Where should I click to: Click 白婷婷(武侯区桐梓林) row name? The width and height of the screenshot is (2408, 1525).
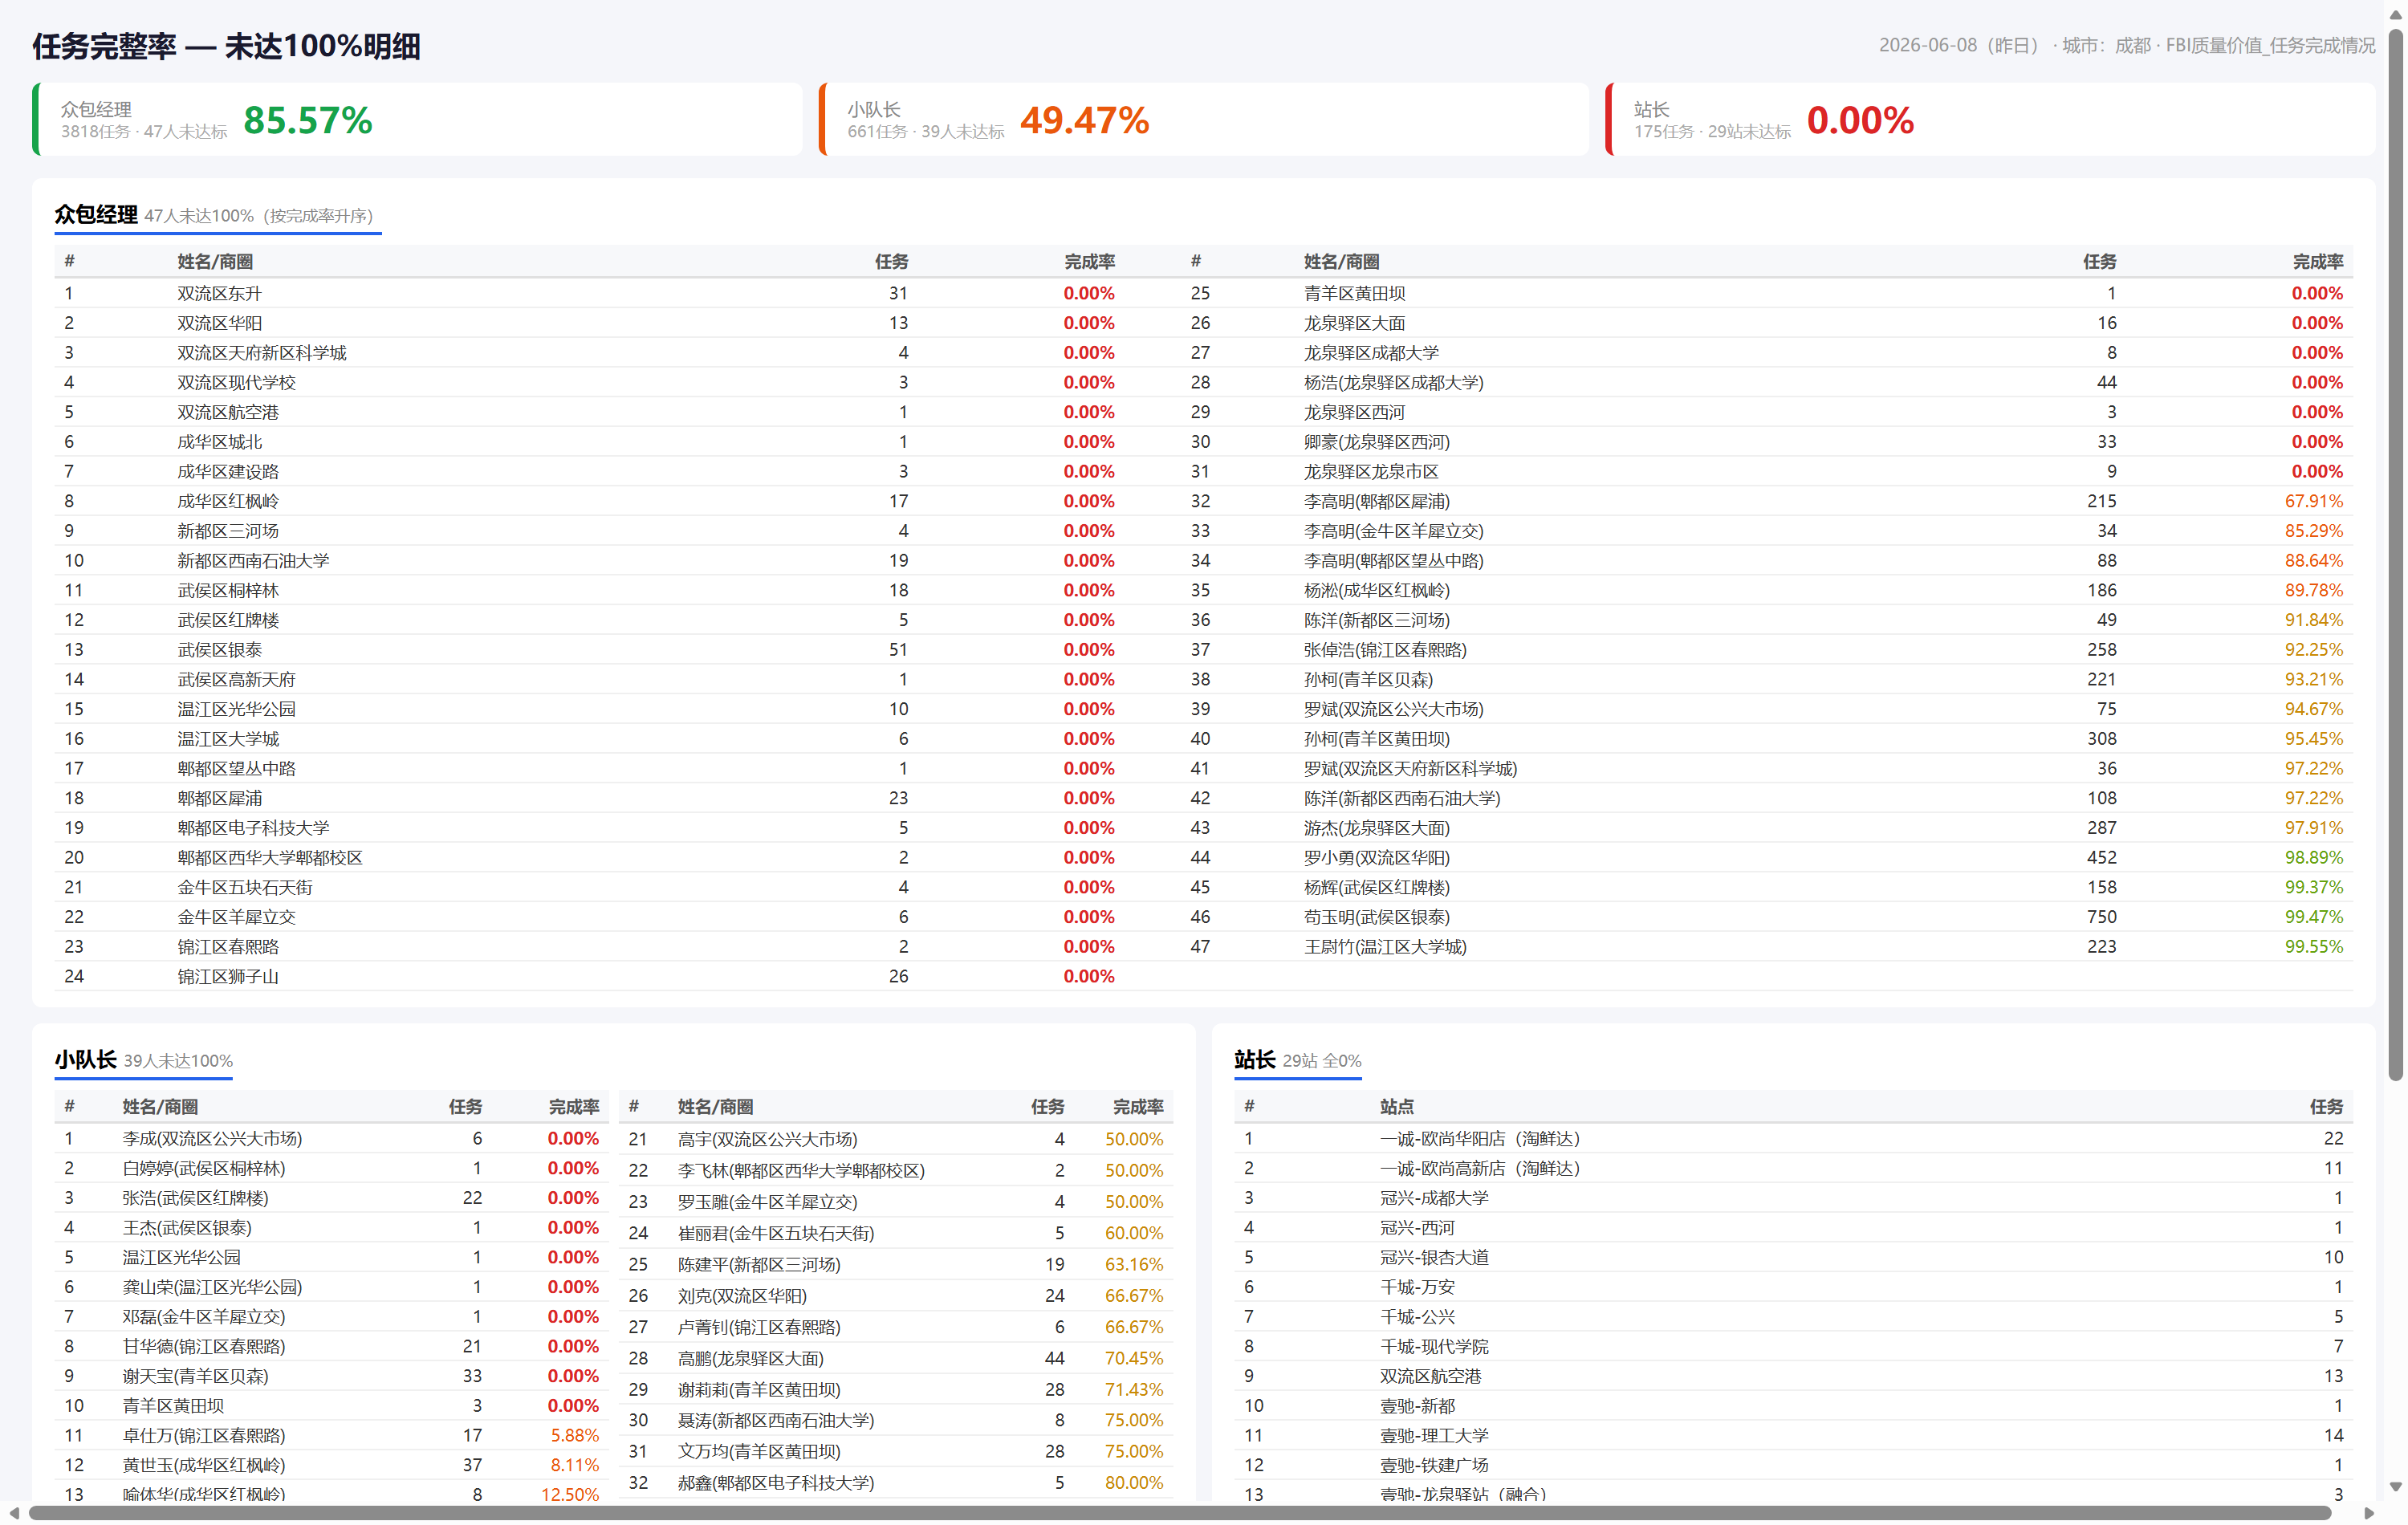(x=203, y=1168)
